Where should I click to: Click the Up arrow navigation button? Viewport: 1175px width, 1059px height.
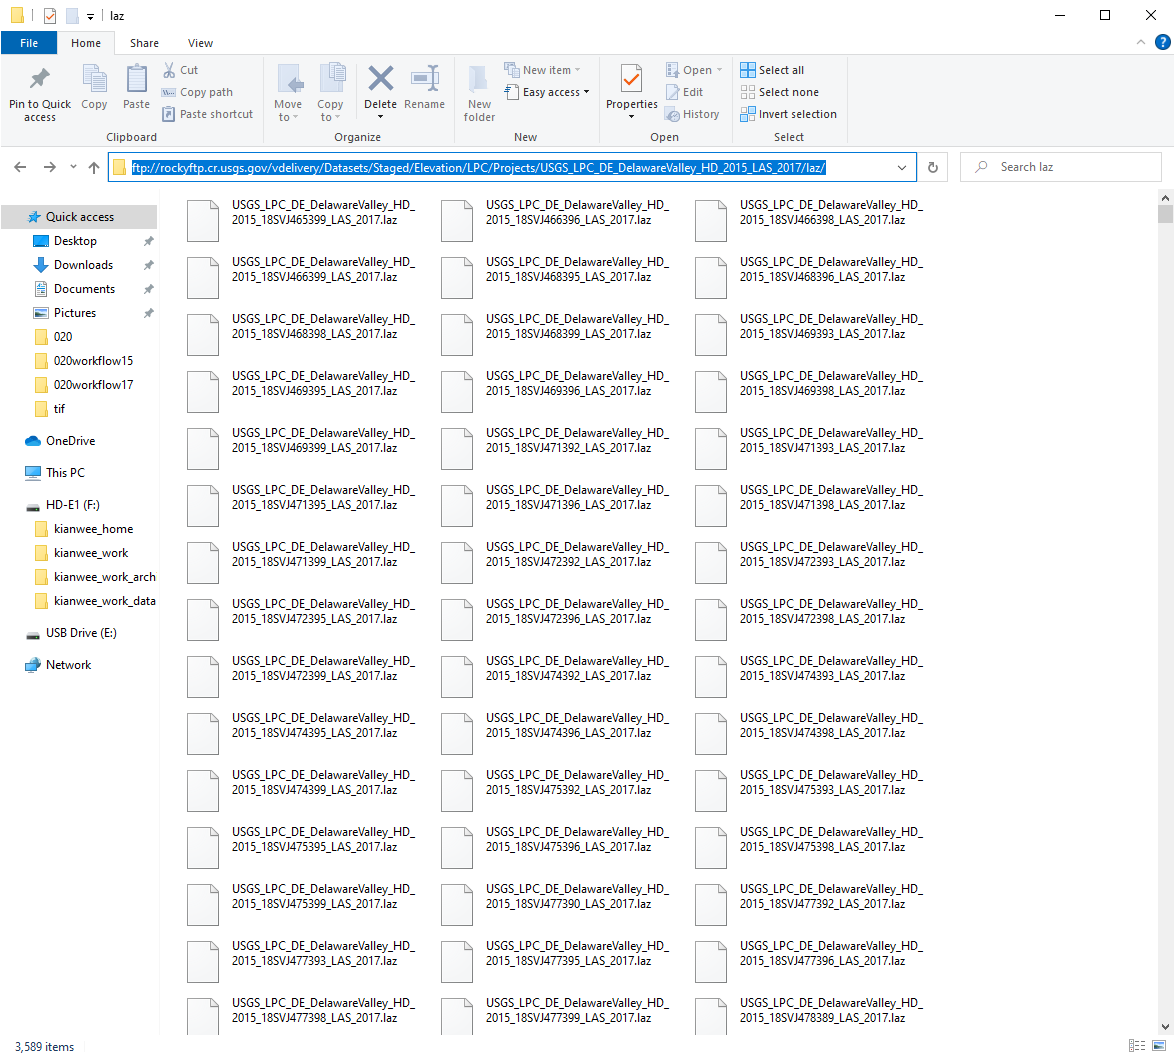pyautogui.click(x=94, y=168)
